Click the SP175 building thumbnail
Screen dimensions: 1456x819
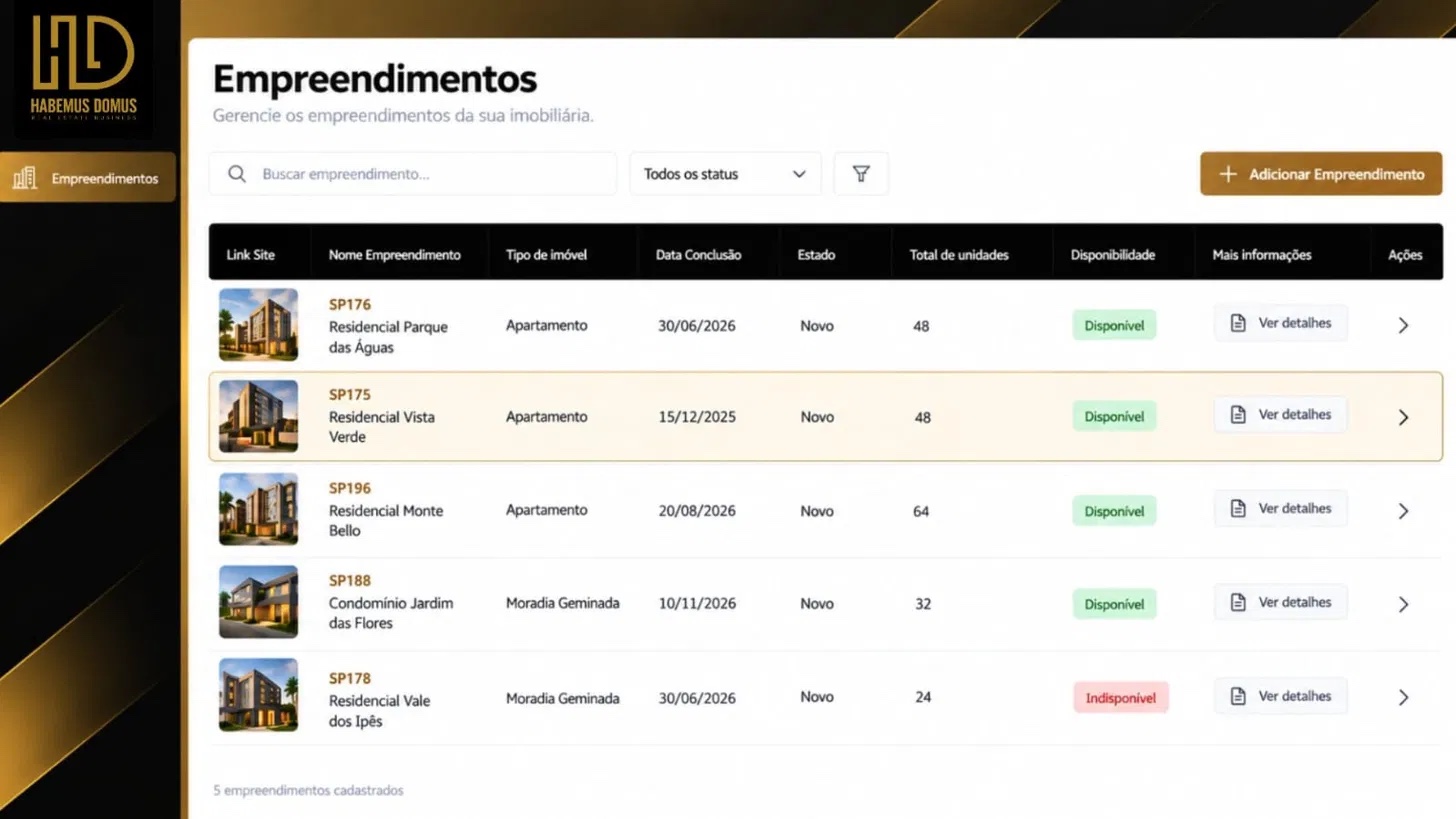259,416
